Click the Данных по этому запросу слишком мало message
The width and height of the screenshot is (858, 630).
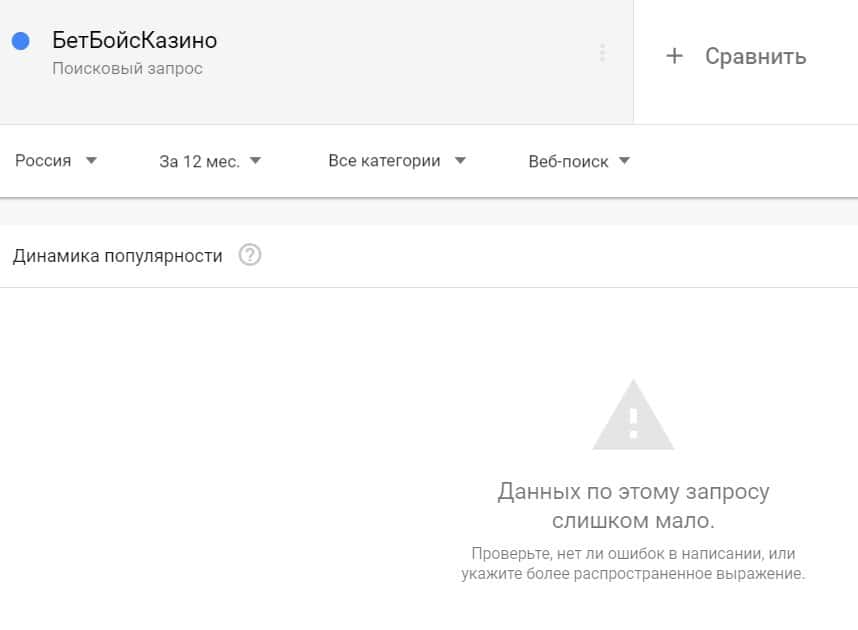click(633, 506)
